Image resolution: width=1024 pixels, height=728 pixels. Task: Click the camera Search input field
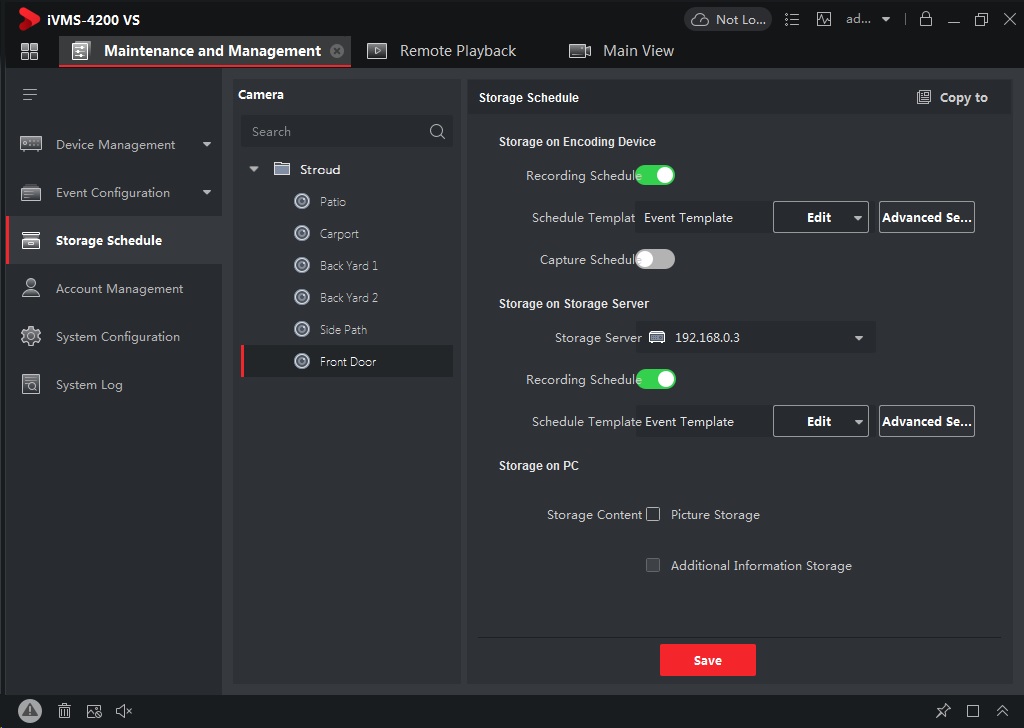(x=335, y=131)
